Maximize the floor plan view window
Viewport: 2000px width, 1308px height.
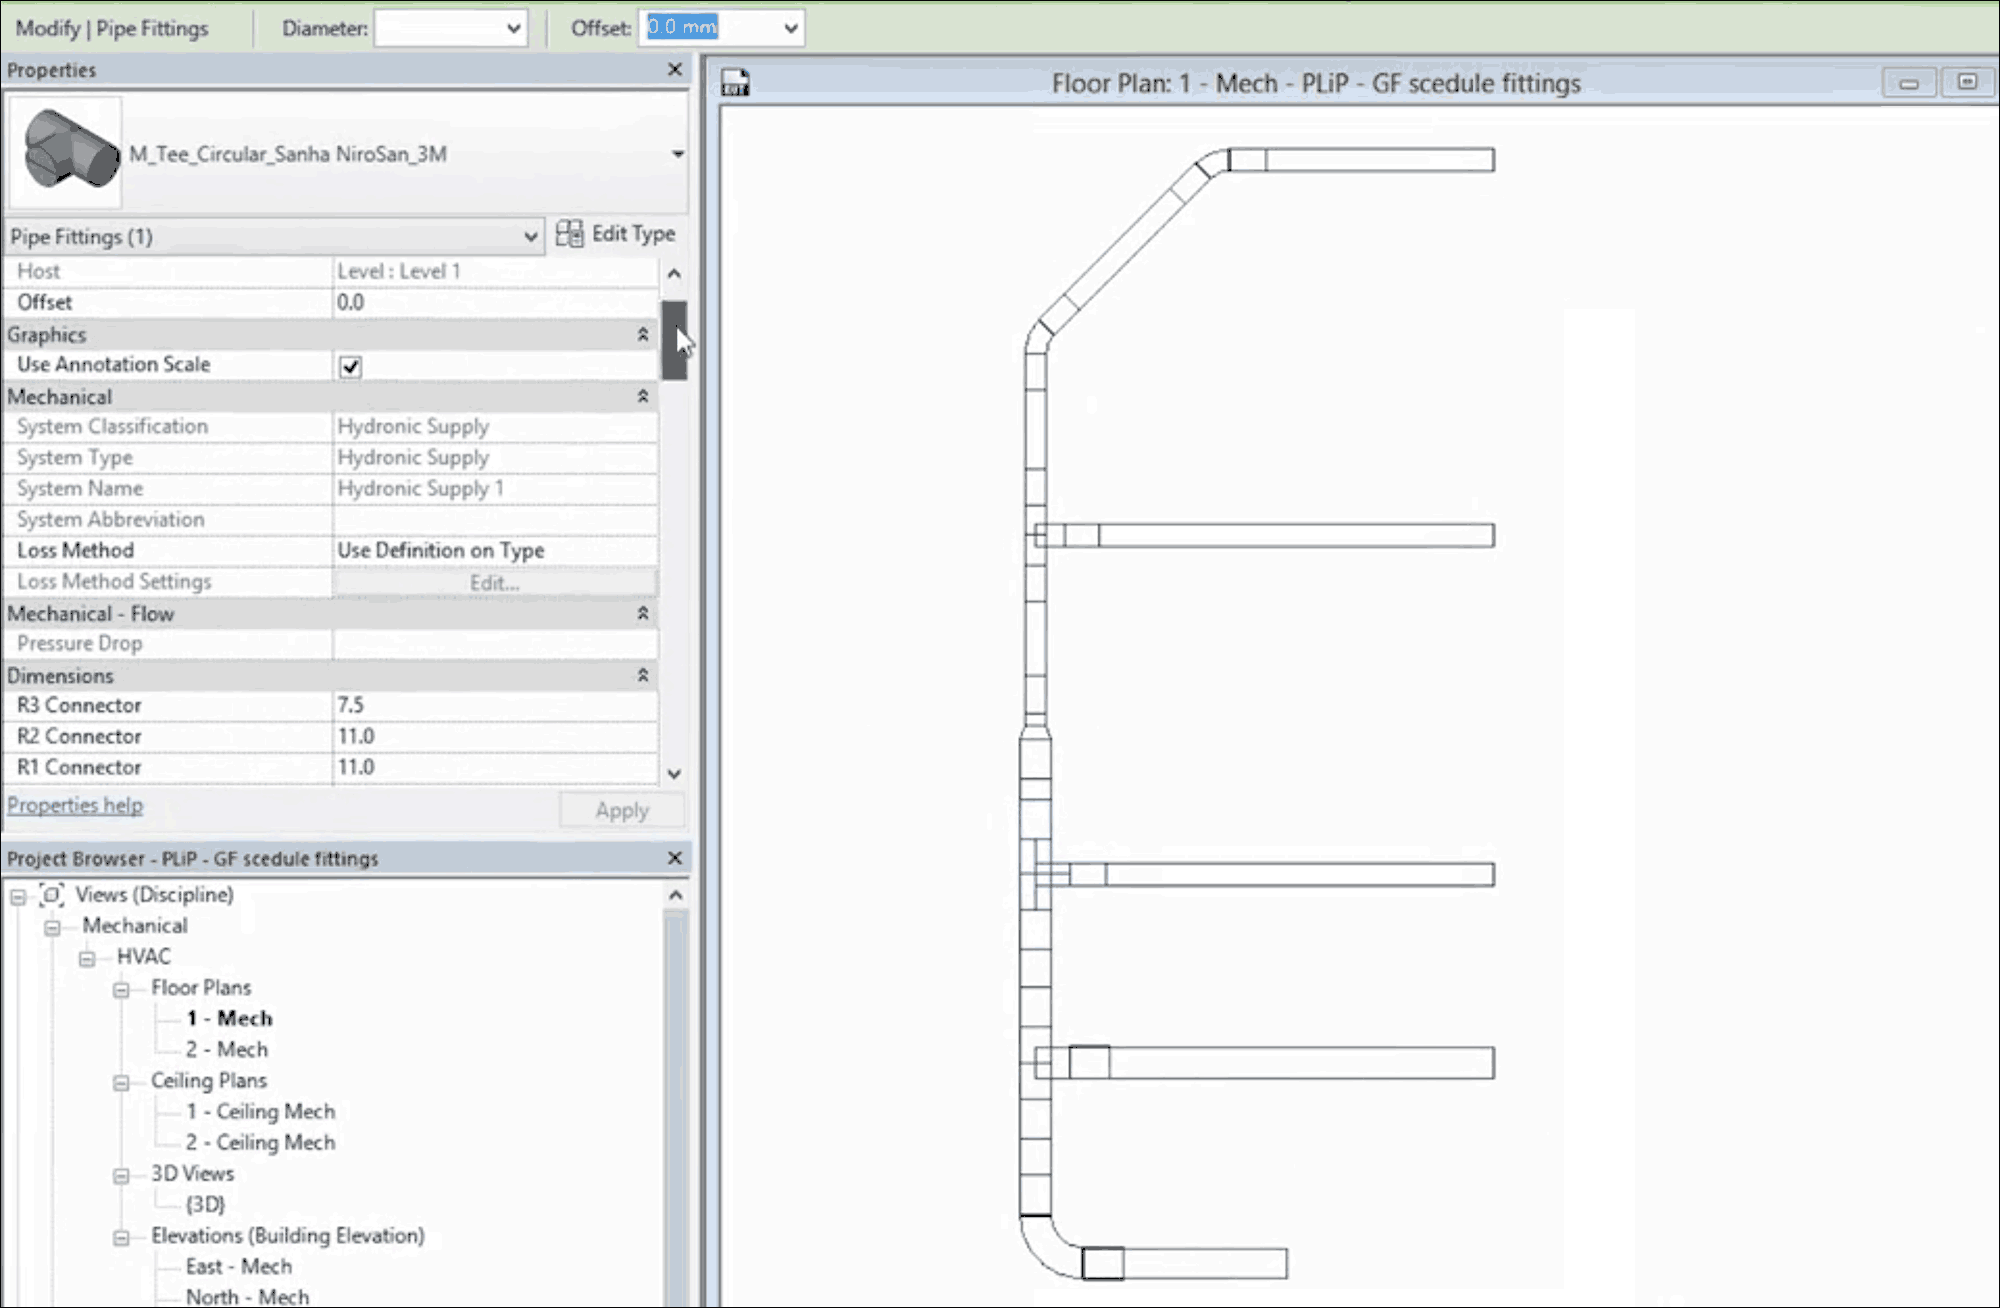(x=1967, y=82)
